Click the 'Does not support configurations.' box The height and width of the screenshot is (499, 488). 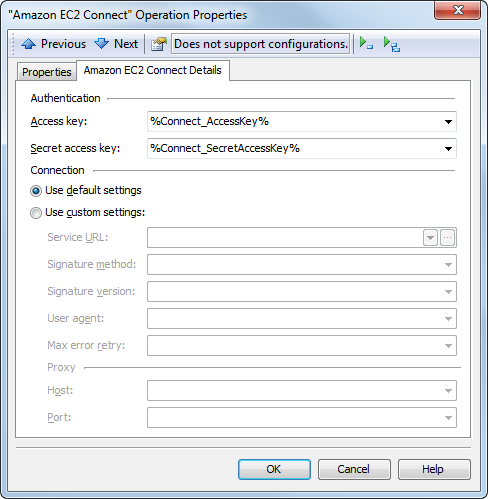(x=260, y=44)
